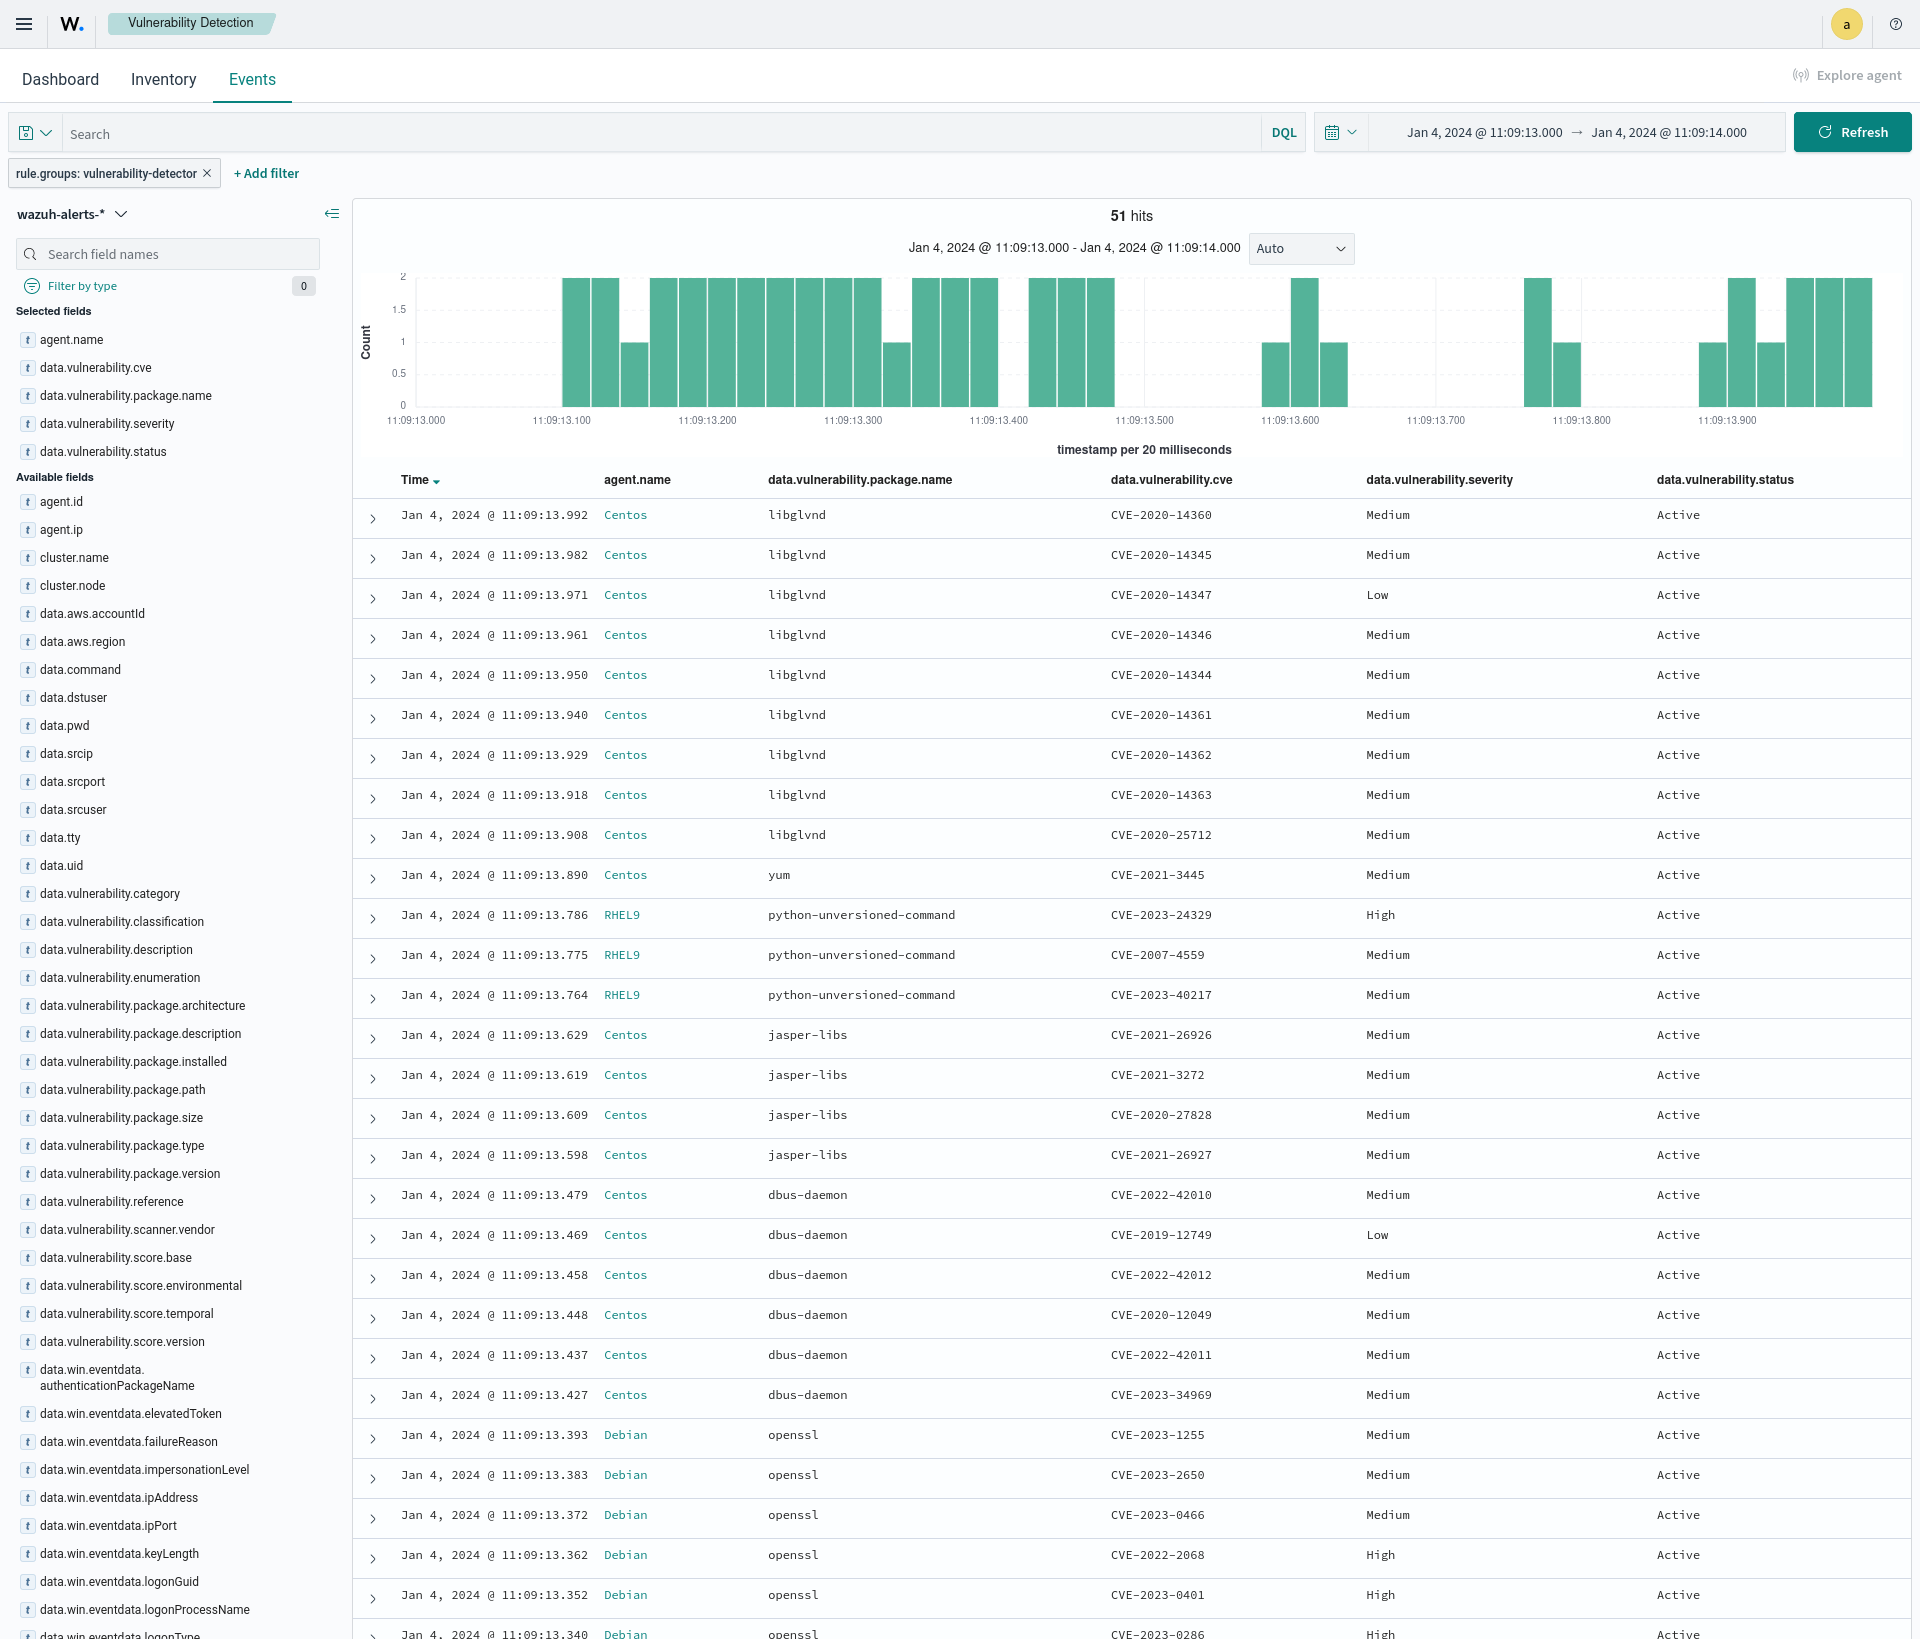1920x1639 pixels.
Task: Select the agent.name selected field
Action: click(72, 340)
